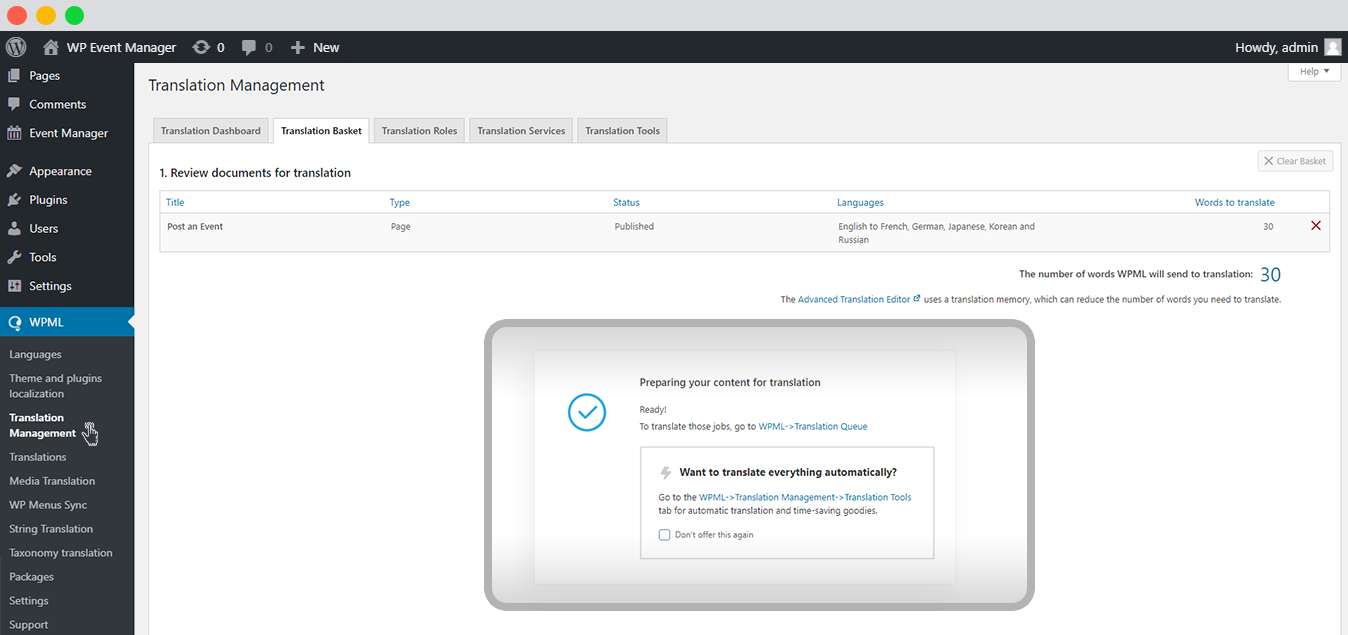Open Taxonomy translation submenu item
Image resolution: width=1348 pixels, height=635 pixels.
(61, 553)
